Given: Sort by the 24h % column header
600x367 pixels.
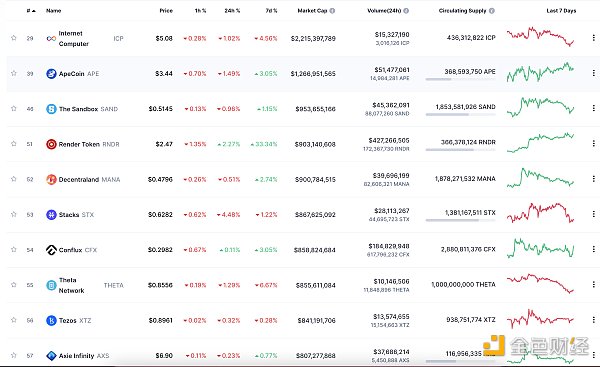Looking at the screenshot, I should pos(232,11).
